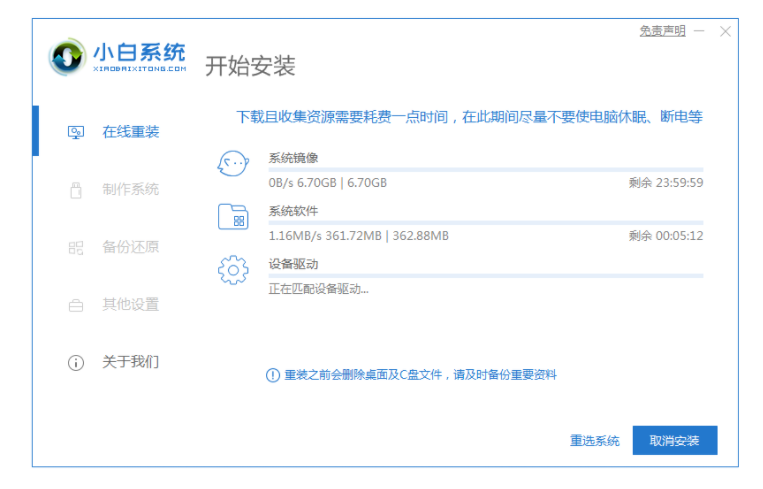Click the 系统镜像 download progress bar
Viewport: 763px width, 489px height.
[x=485, y=170]
